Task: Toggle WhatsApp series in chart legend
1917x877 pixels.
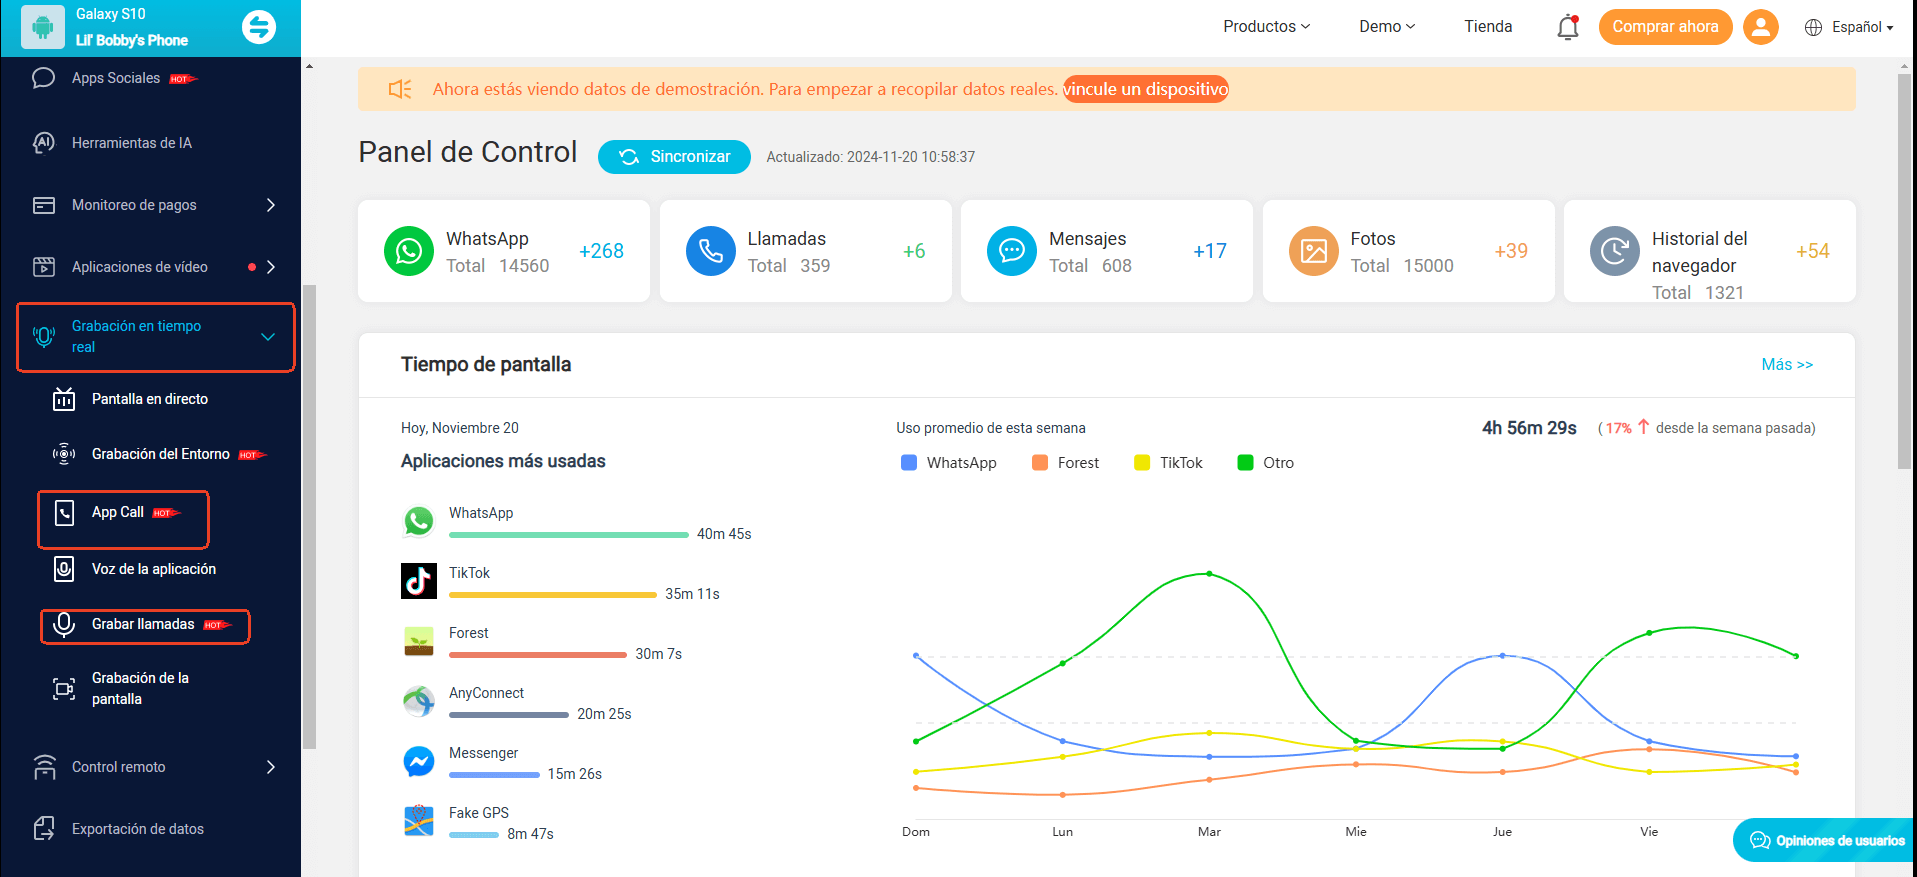Action: tap(949, 463)
